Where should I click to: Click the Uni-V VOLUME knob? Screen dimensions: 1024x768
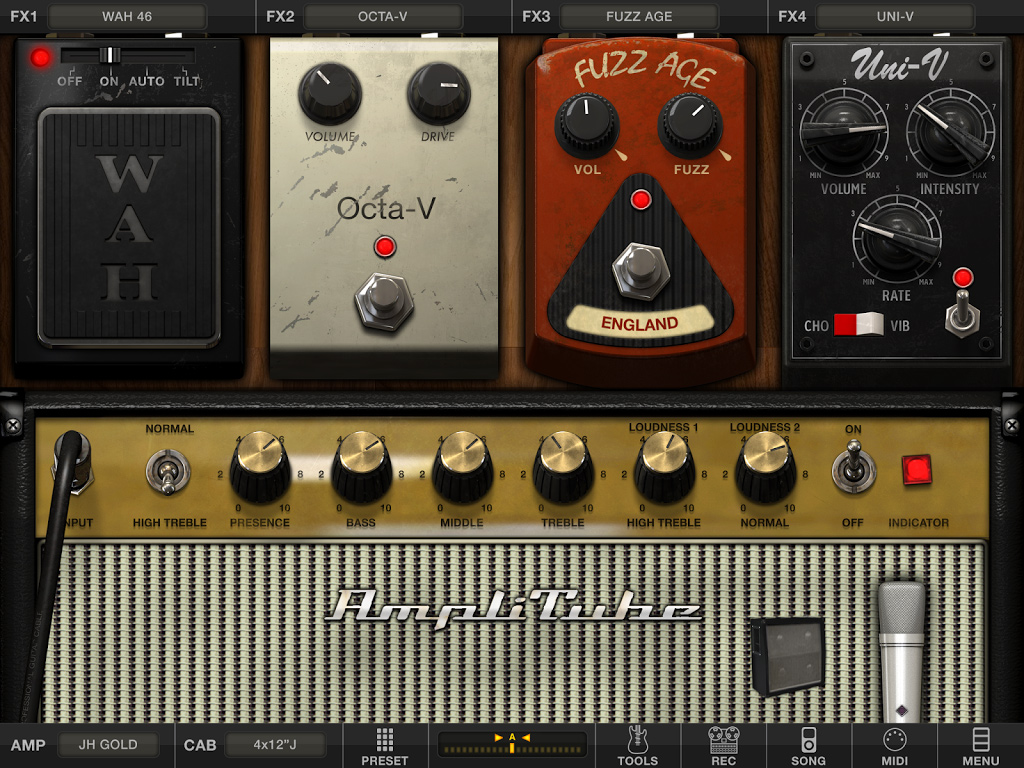844,132
